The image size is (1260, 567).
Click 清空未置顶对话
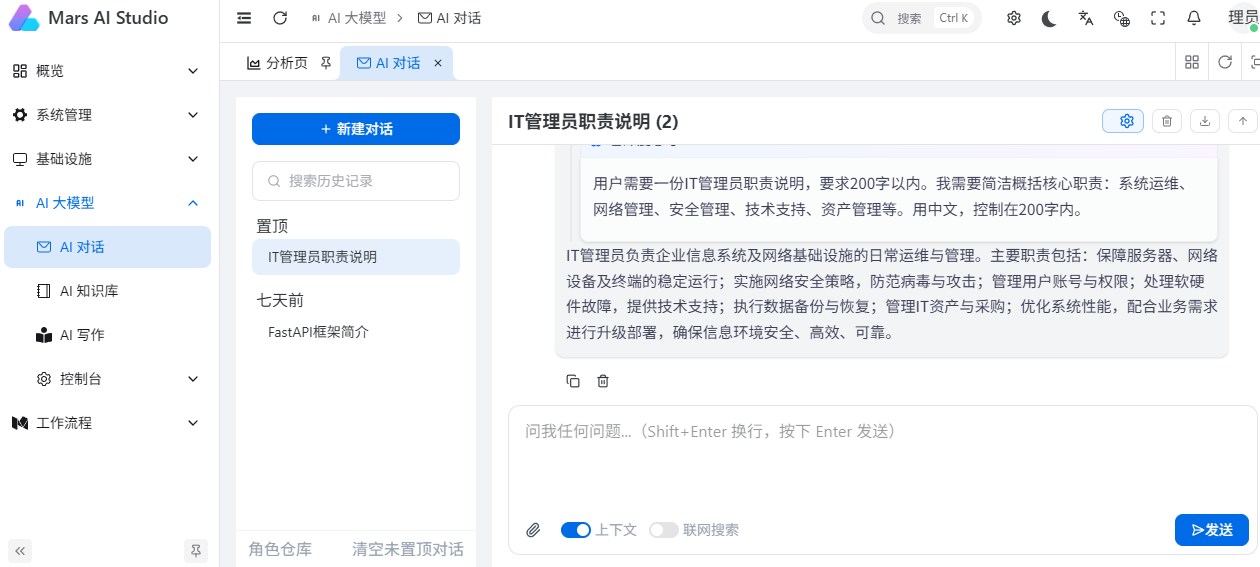(408, 549)
